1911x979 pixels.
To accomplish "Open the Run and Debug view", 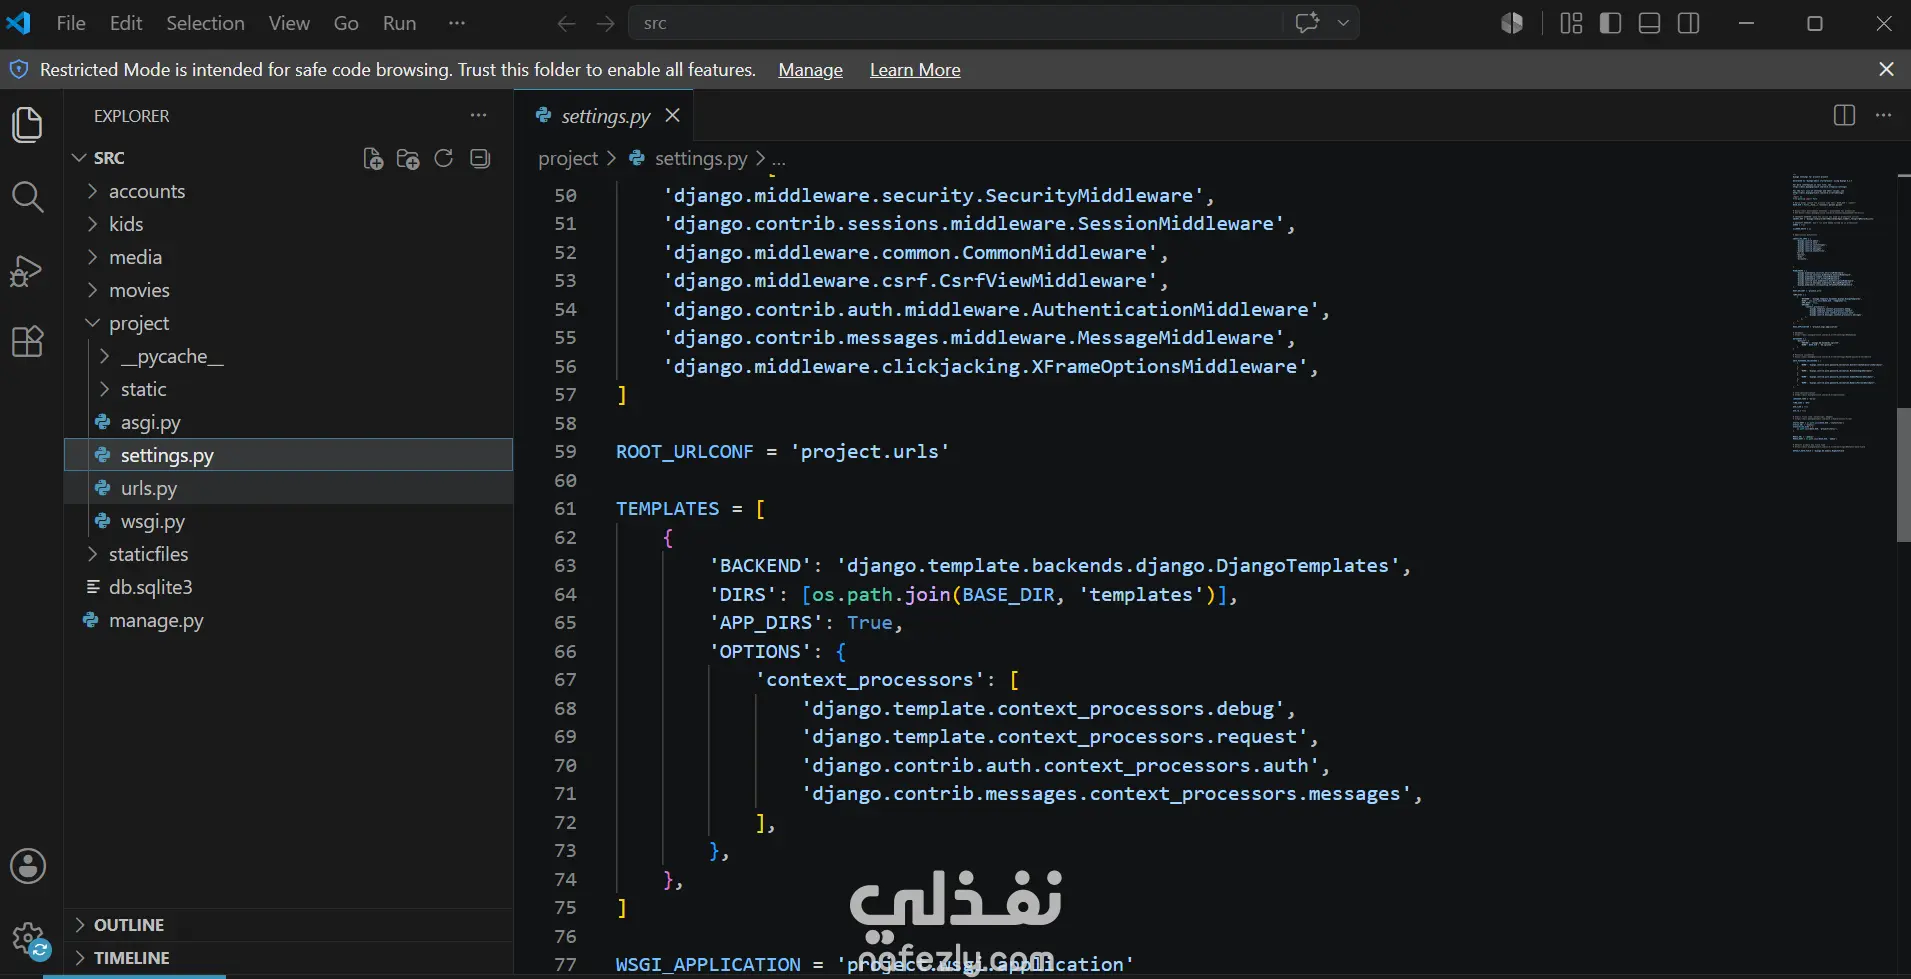I will [27, 270].
